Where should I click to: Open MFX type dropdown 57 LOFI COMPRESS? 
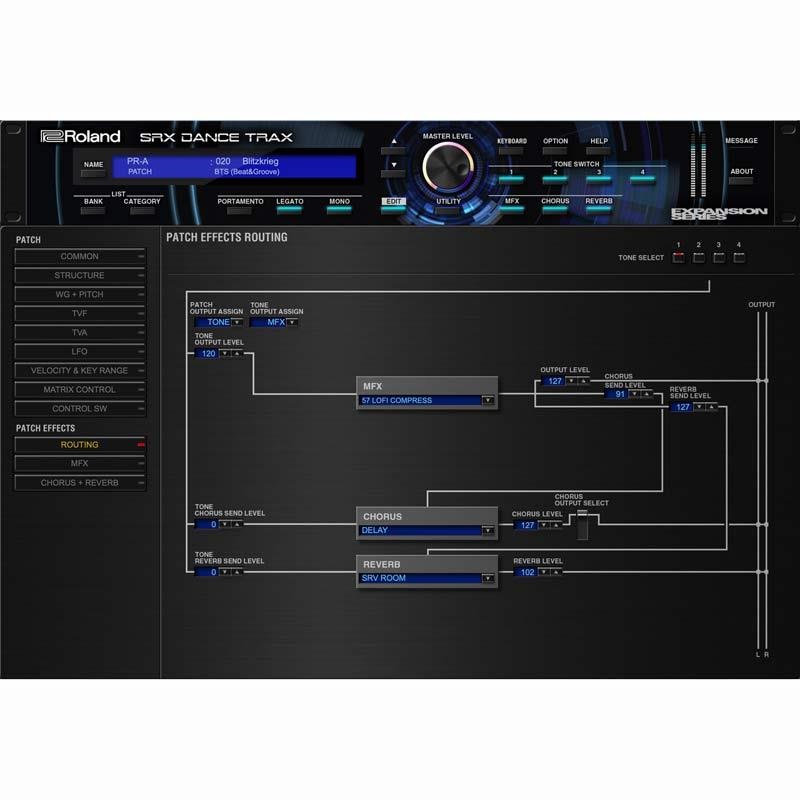tap(488, 400)
